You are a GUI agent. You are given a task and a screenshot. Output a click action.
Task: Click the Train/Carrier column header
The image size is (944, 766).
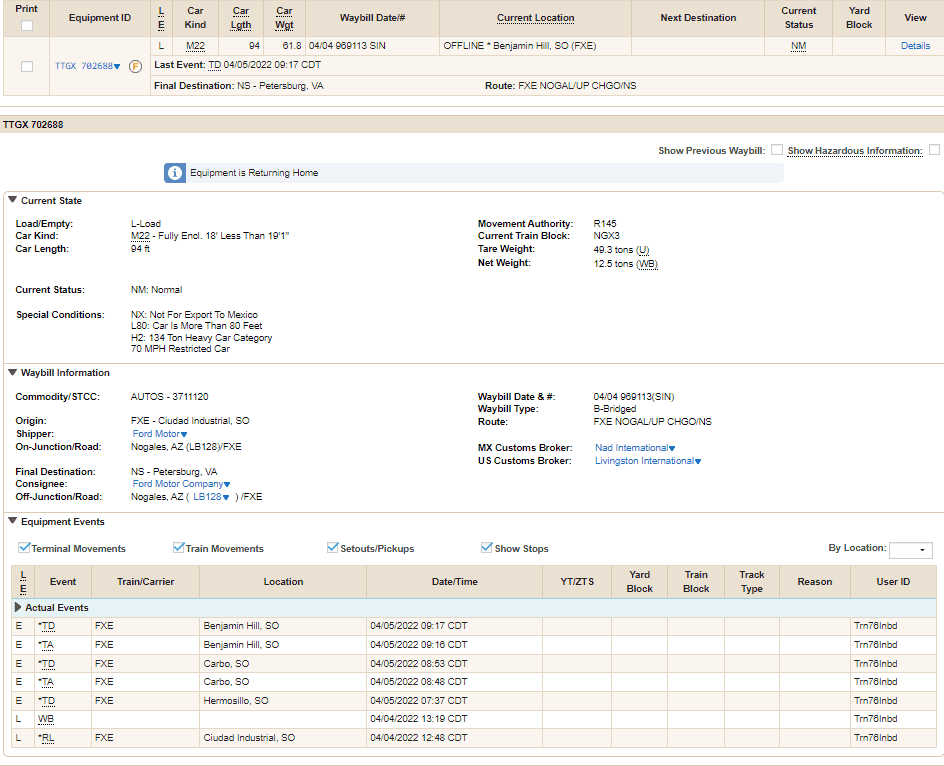[145, 582]
